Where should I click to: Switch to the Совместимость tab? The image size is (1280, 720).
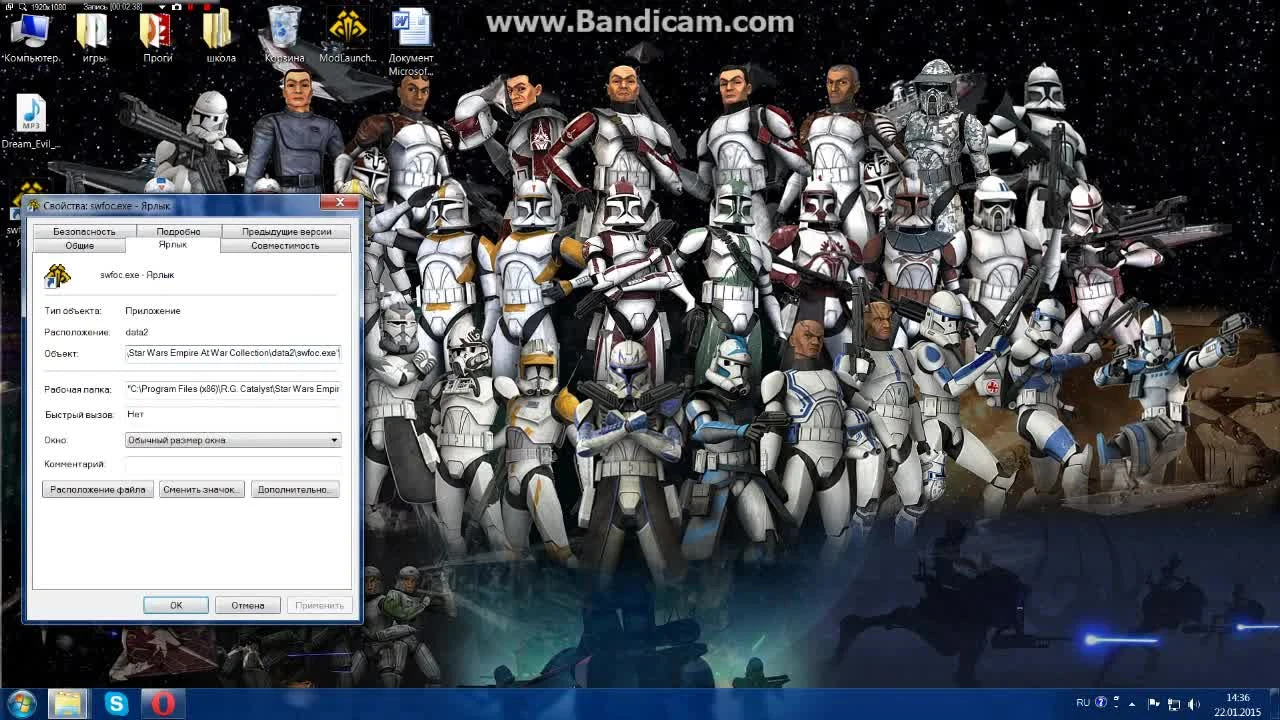point(288,245)
